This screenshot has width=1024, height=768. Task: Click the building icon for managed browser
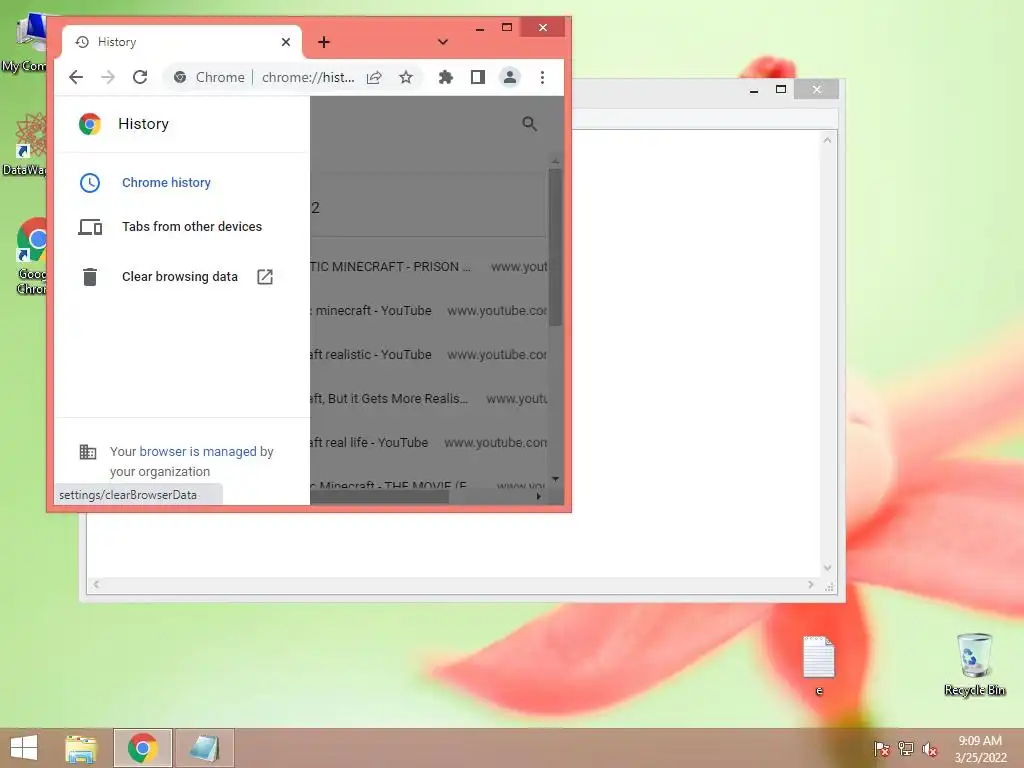[88, 451]
